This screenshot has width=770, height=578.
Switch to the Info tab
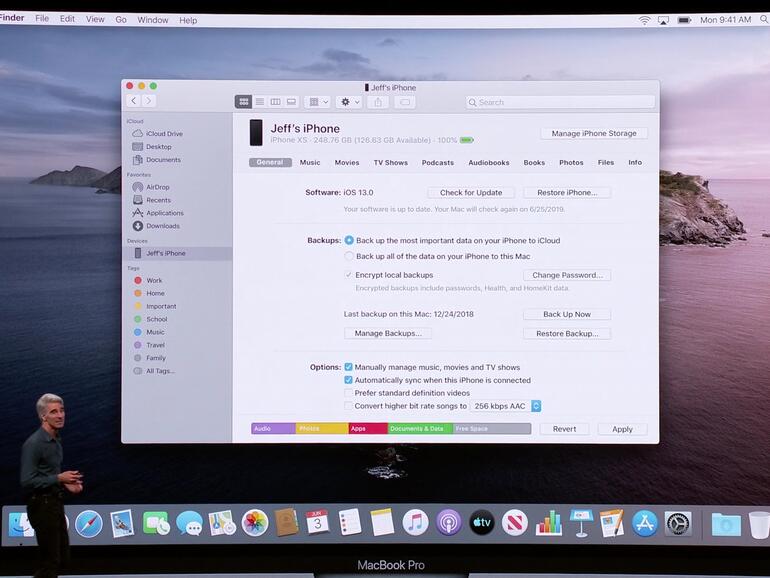[635, 163]
